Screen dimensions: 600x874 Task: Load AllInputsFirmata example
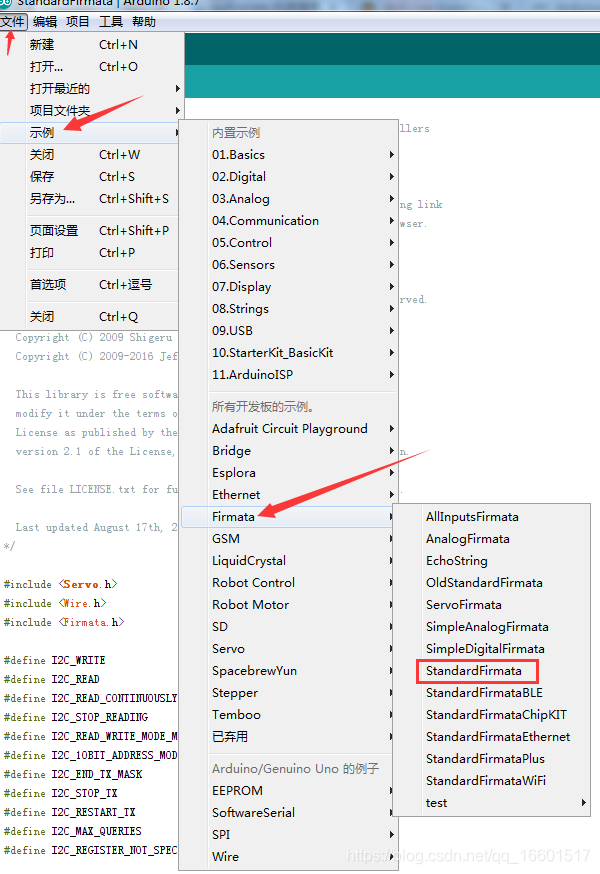pos(491,517)
